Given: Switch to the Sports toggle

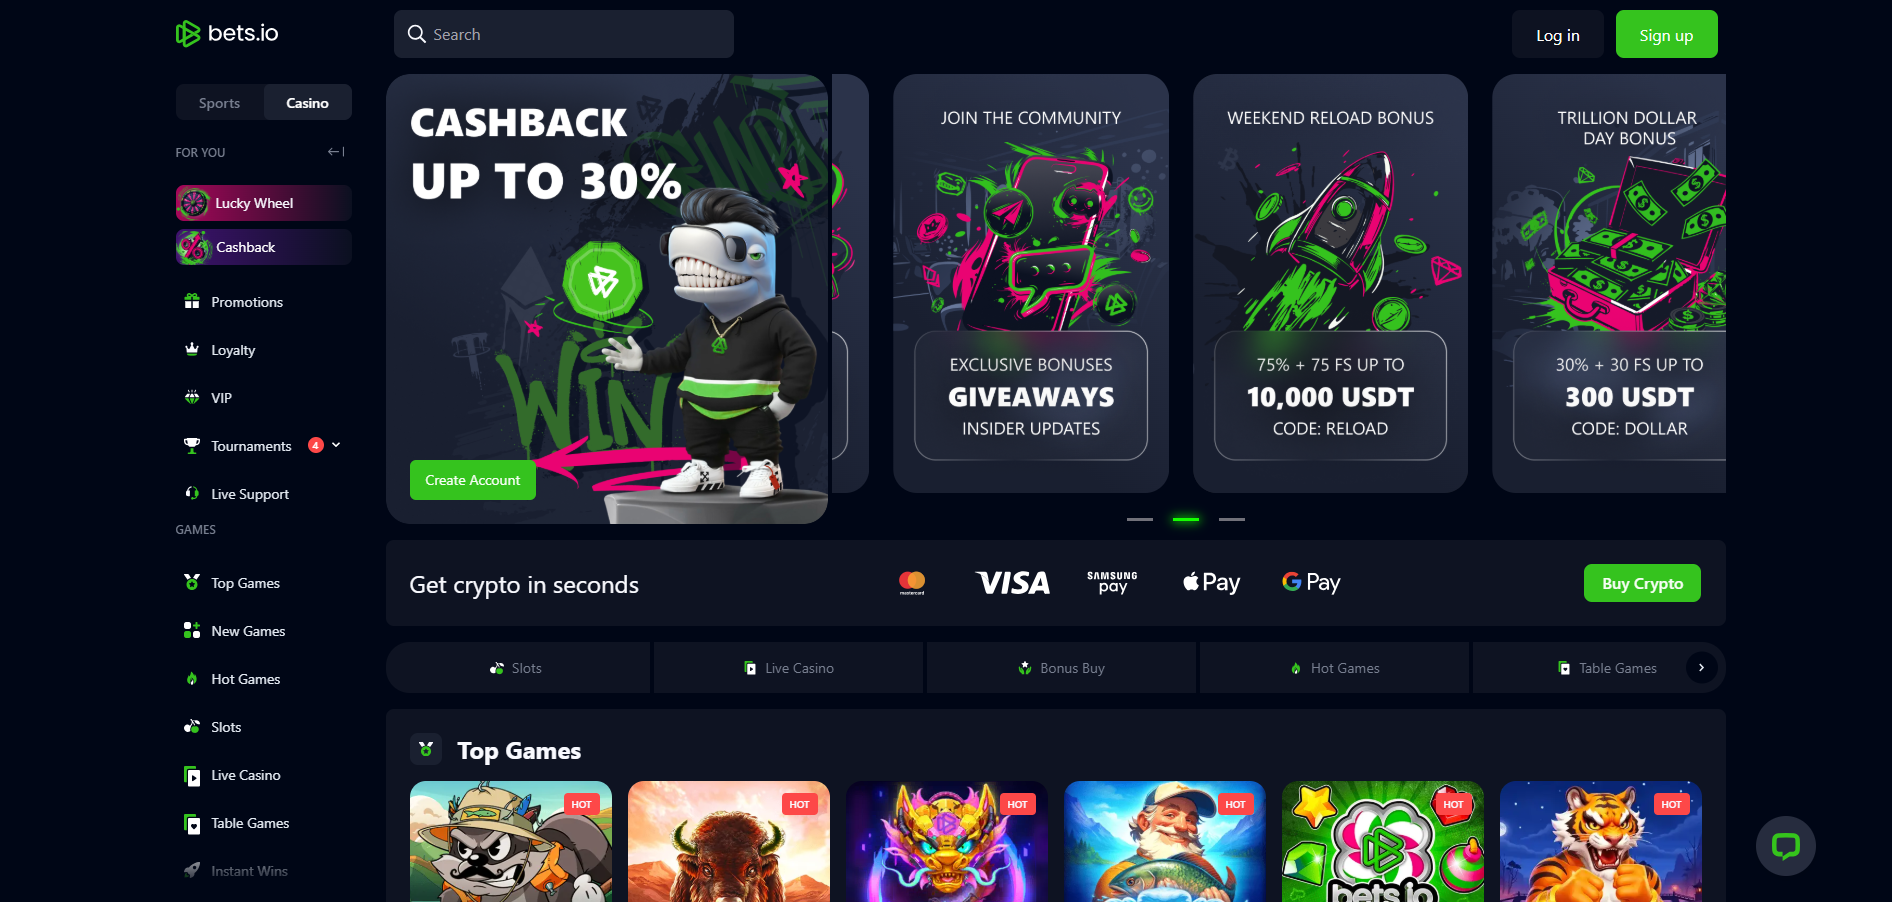Looking at the screenshot, I should point(219,103).
